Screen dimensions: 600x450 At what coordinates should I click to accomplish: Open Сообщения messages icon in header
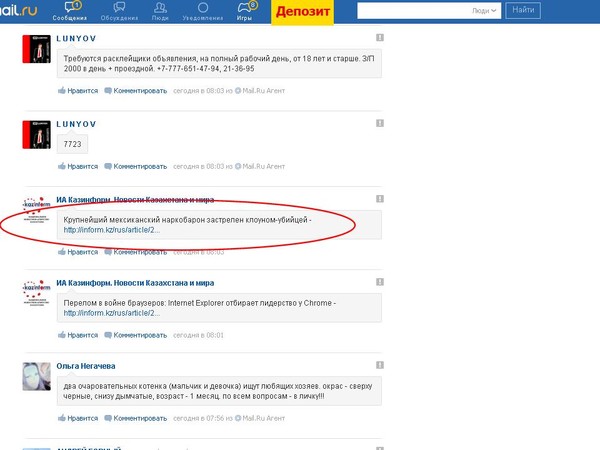pos(70,11)
